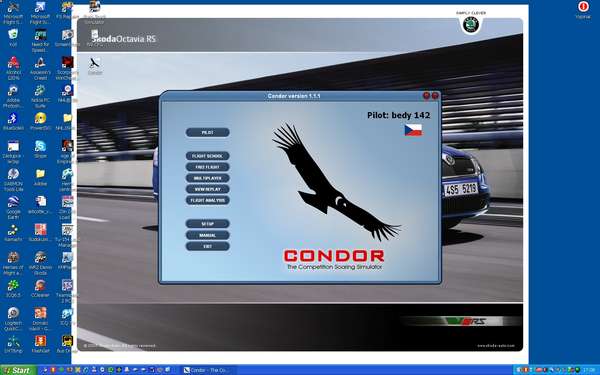
Task: Open FLIGHT ANALYSIS in Condor
Action: pos(207,201)
